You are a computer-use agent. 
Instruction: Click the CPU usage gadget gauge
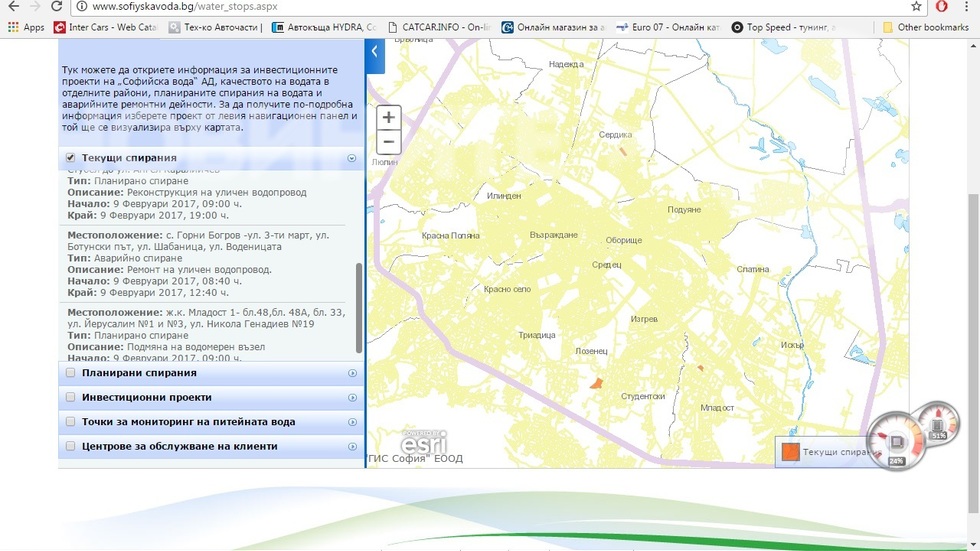point(893,442)
